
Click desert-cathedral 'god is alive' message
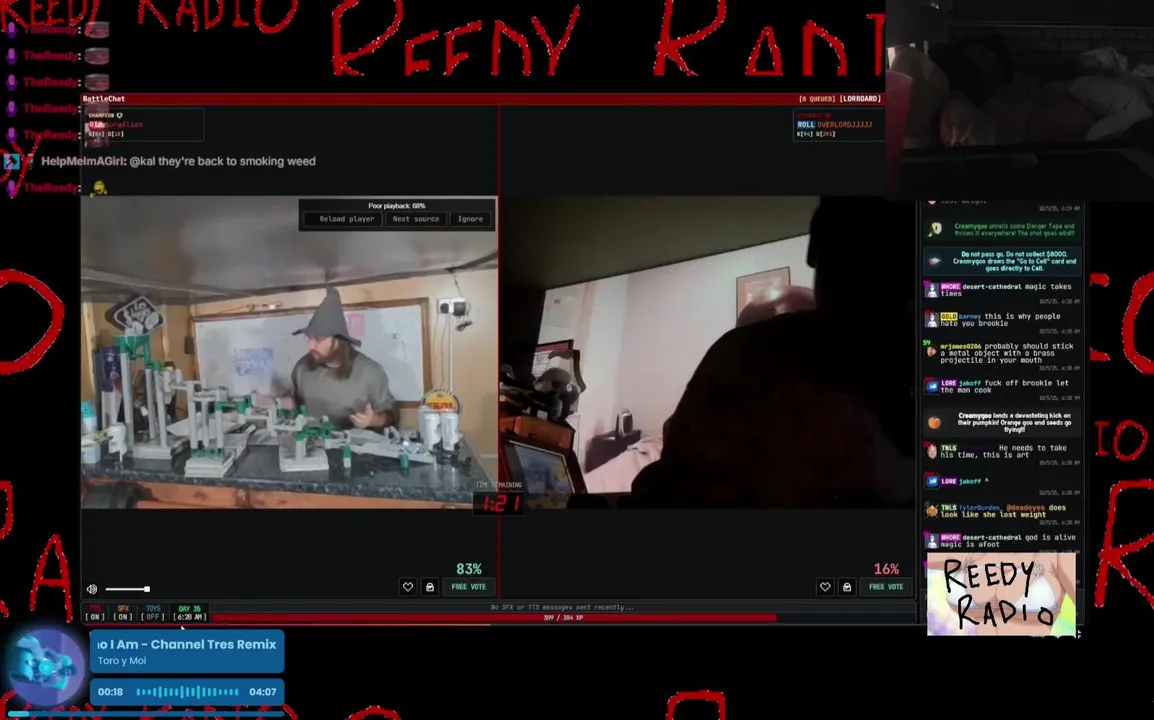[x=1001, y=540]
